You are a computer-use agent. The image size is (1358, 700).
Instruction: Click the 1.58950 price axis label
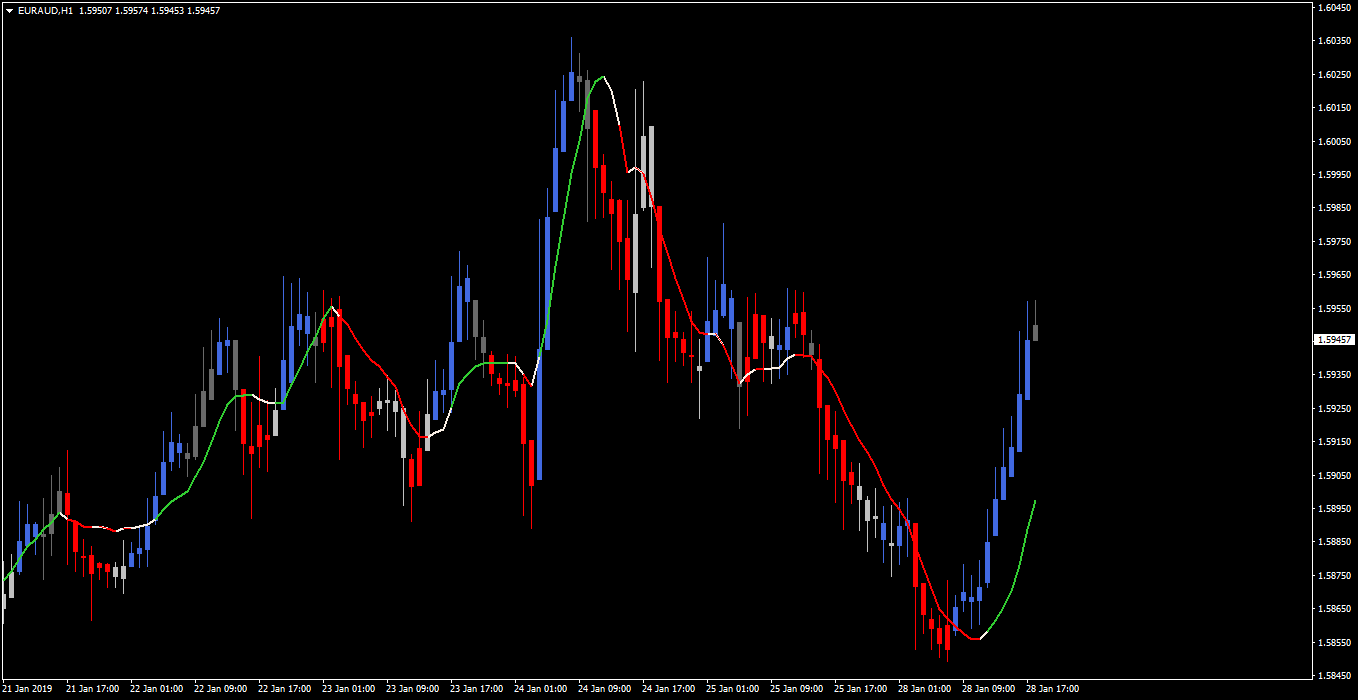(x=1333, y=509)
